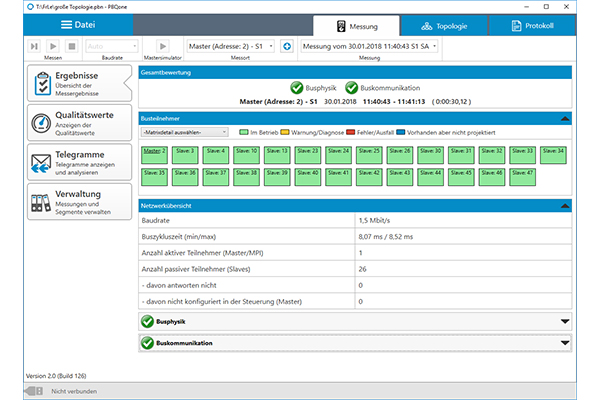Select the Slave 4 participant tile

pyautogui.click(x=216, y=155)
